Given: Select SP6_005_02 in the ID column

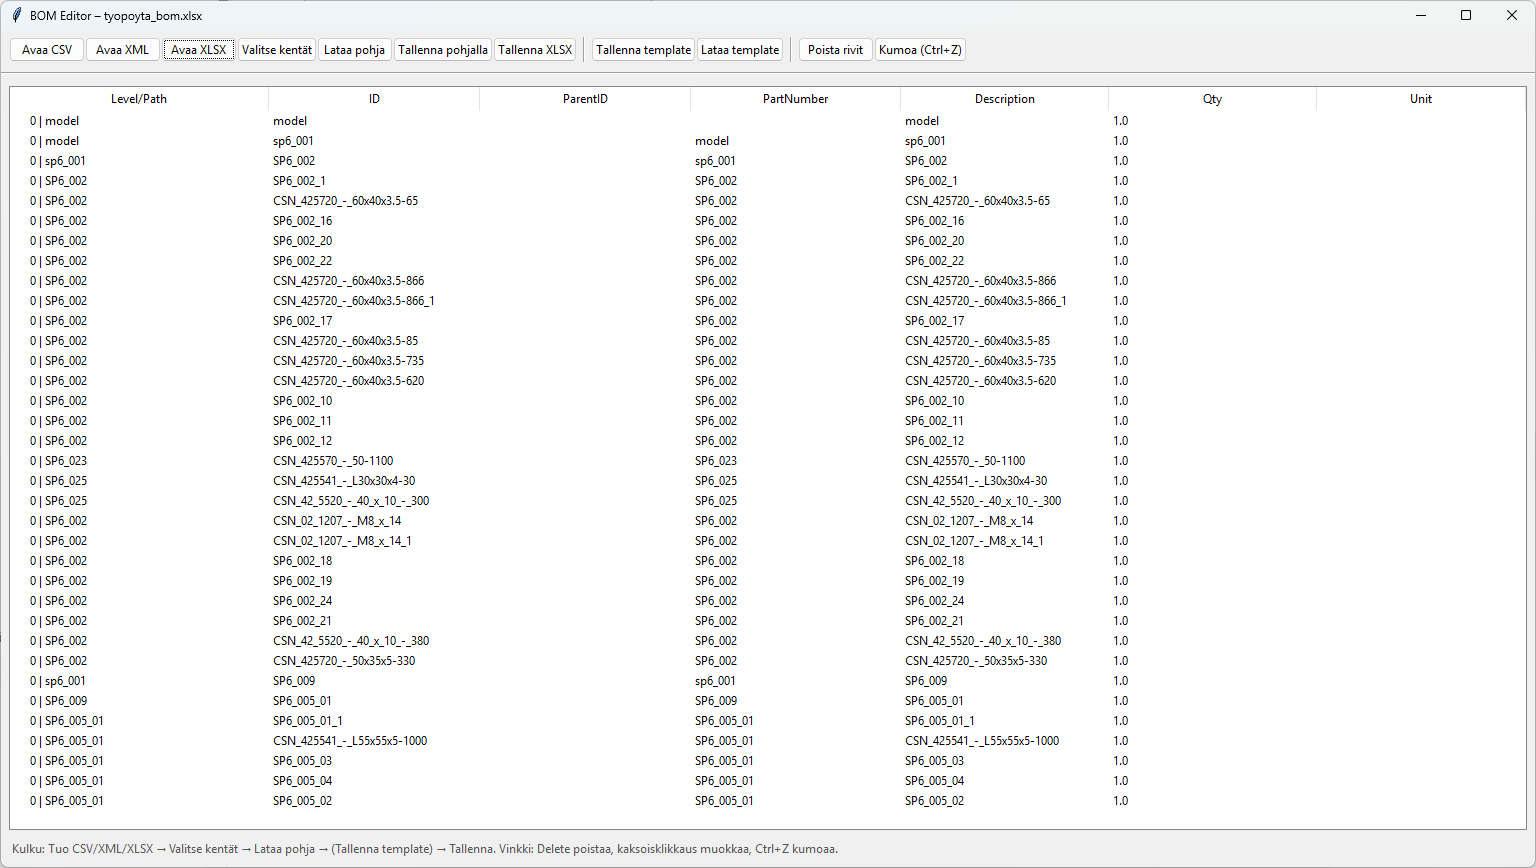Looking at the screenshot, I should [302, 801].
